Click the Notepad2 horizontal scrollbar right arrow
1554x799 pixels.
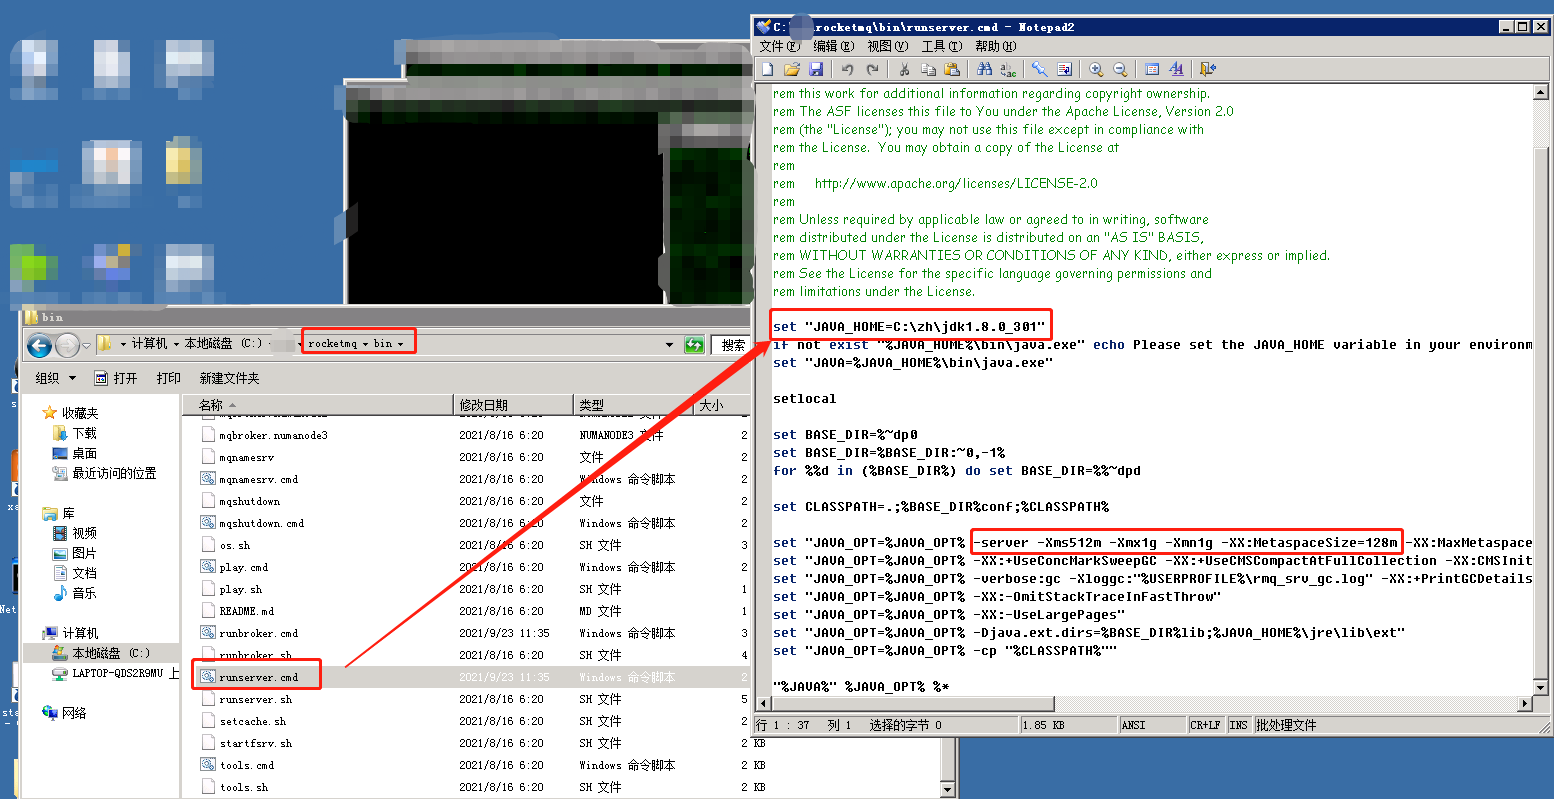1525,703
